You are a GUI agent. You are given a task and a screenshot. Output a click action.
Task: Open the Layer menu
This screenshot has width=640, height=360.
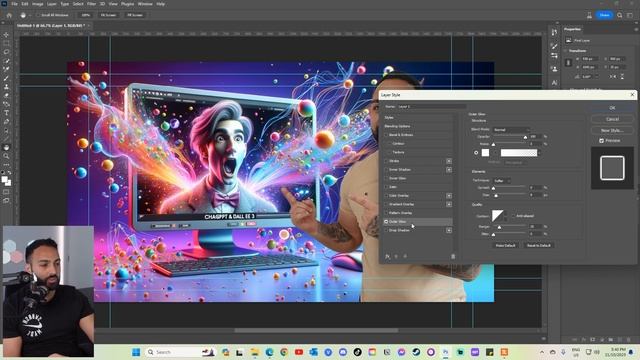coord(52,4)
